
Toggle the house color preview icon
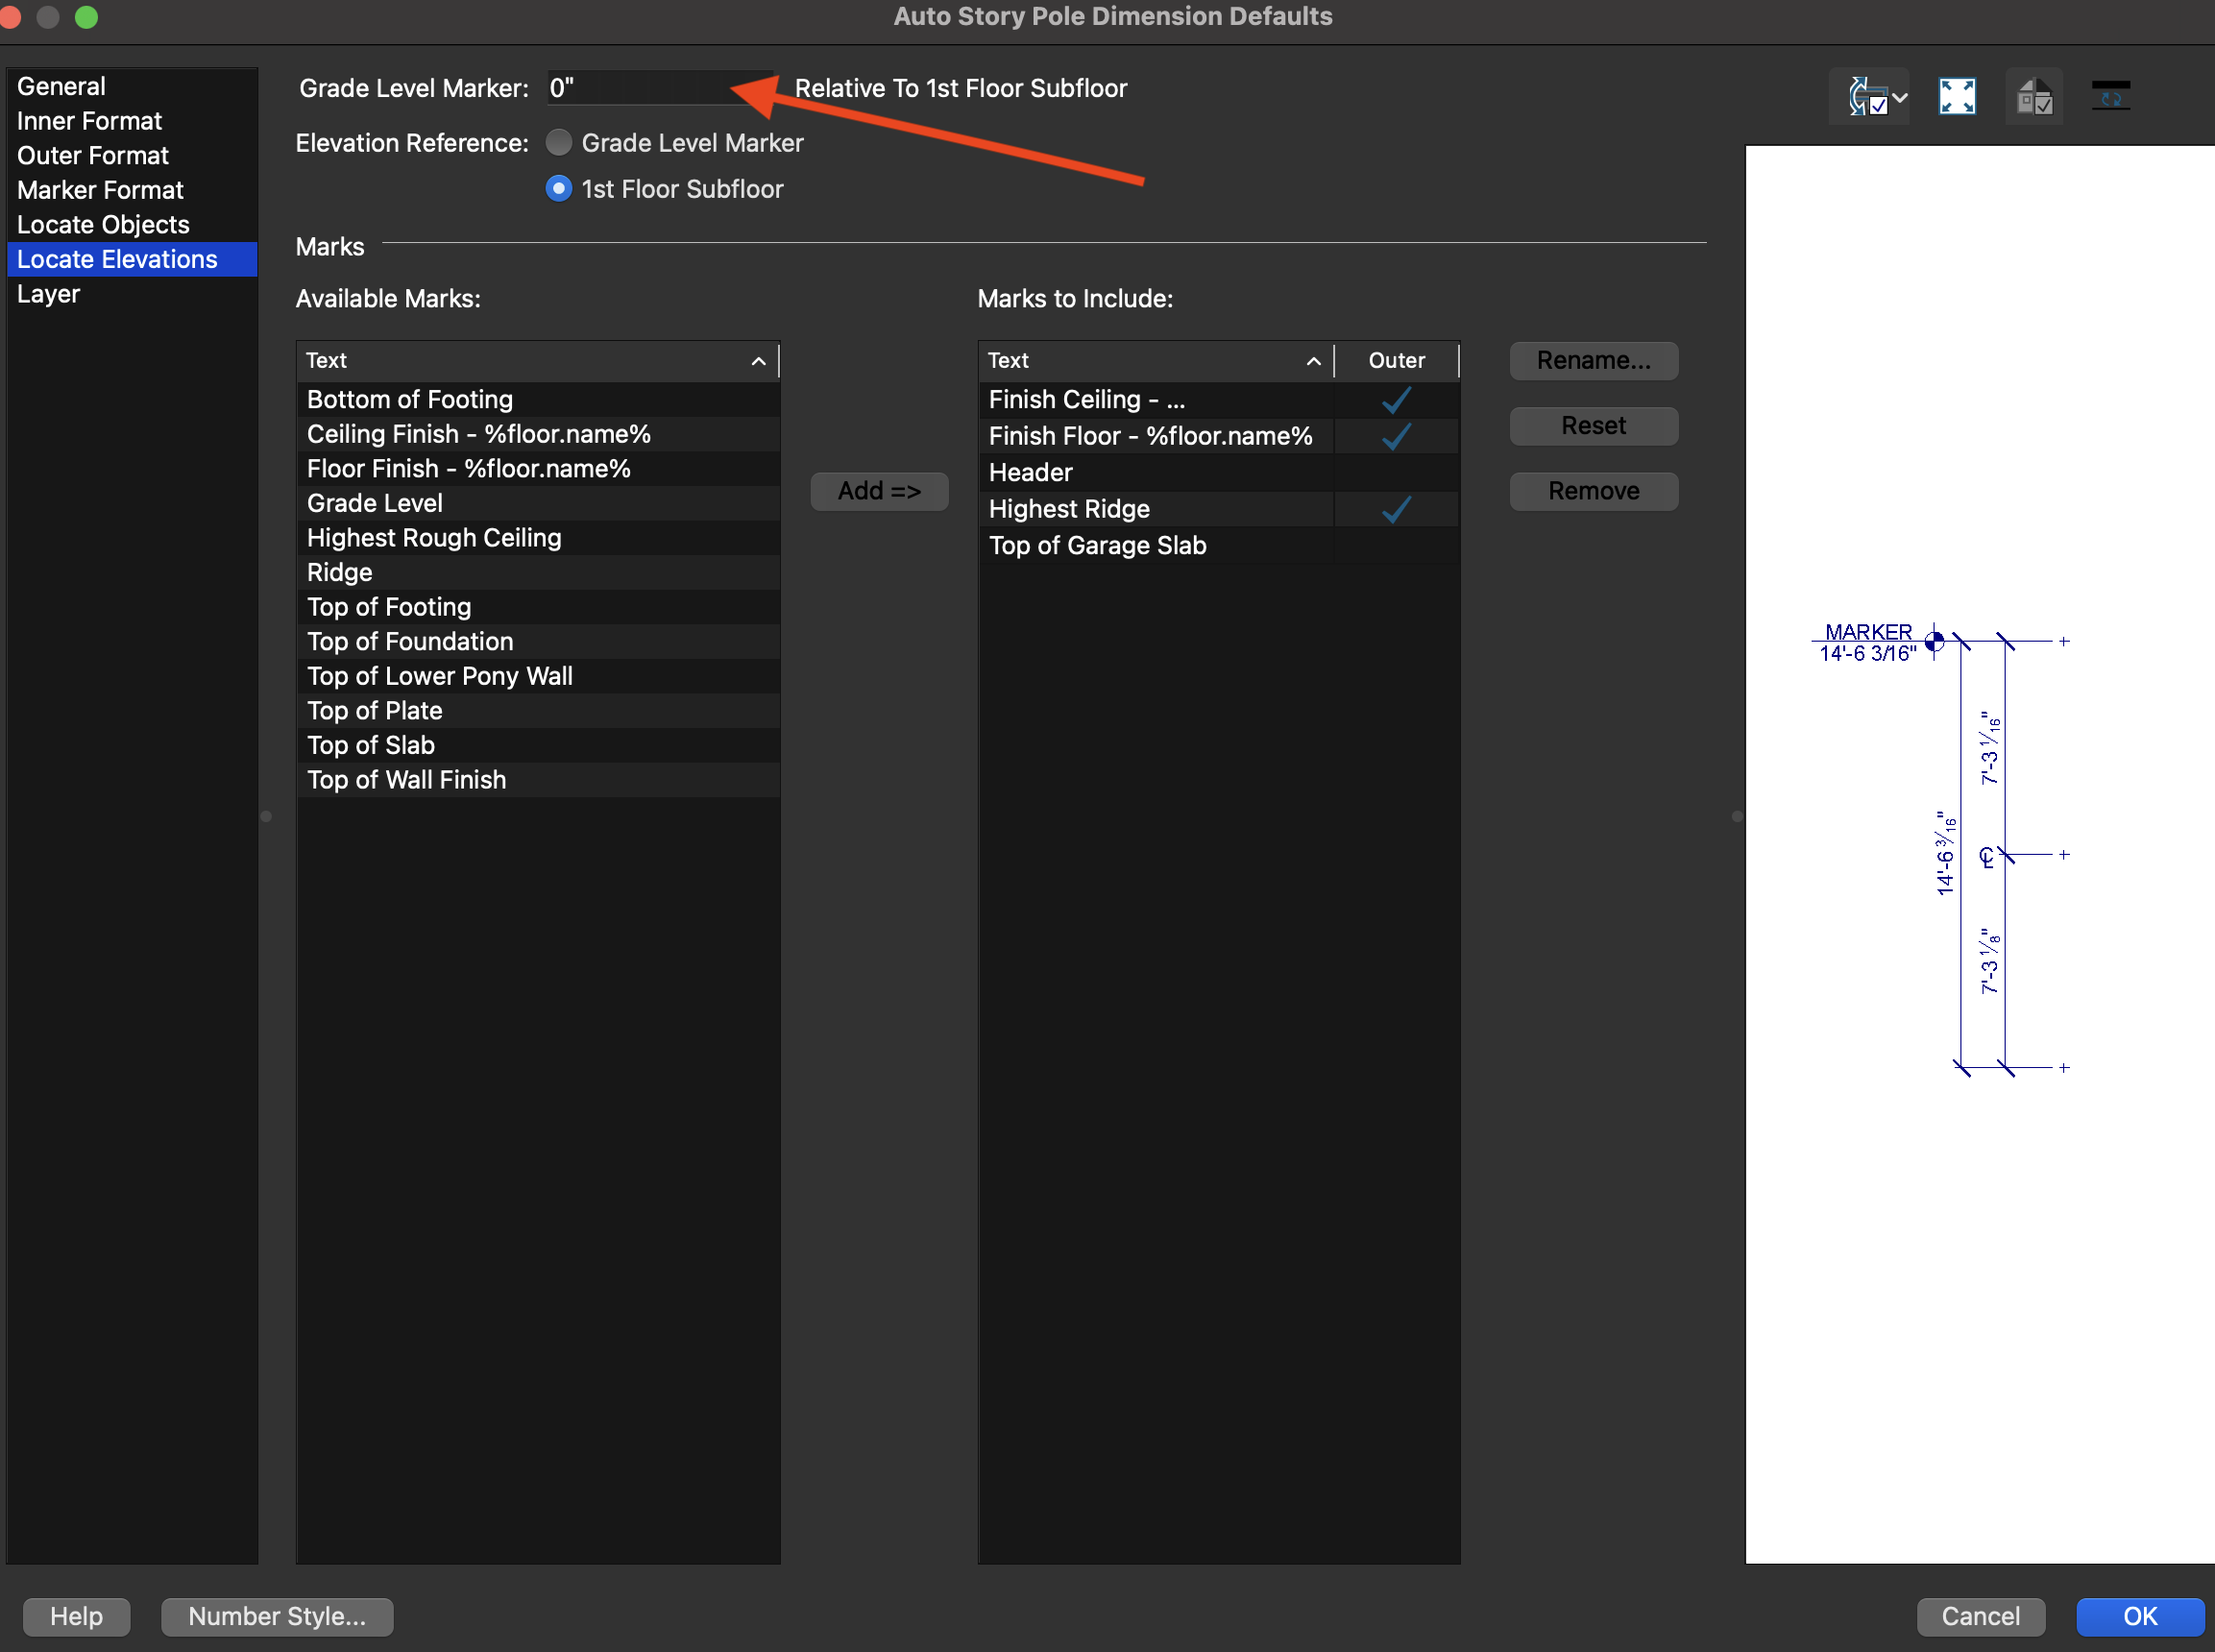point(2034,97)
